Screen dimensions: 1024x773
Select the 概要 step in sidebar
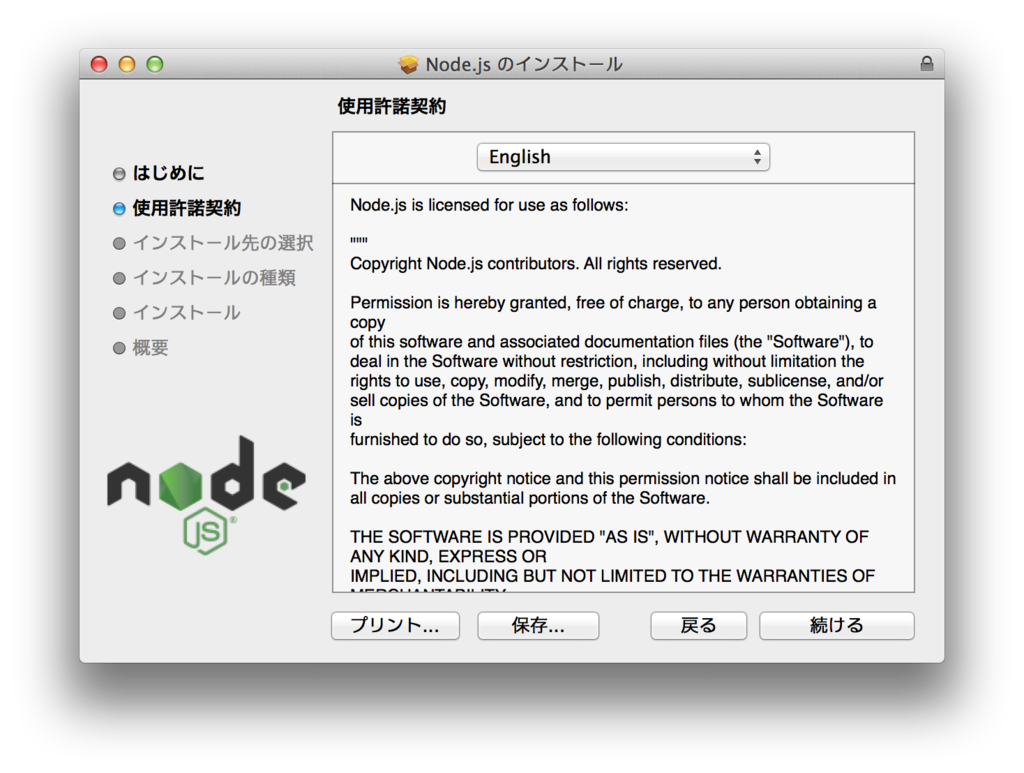click(x=150, y=348)
